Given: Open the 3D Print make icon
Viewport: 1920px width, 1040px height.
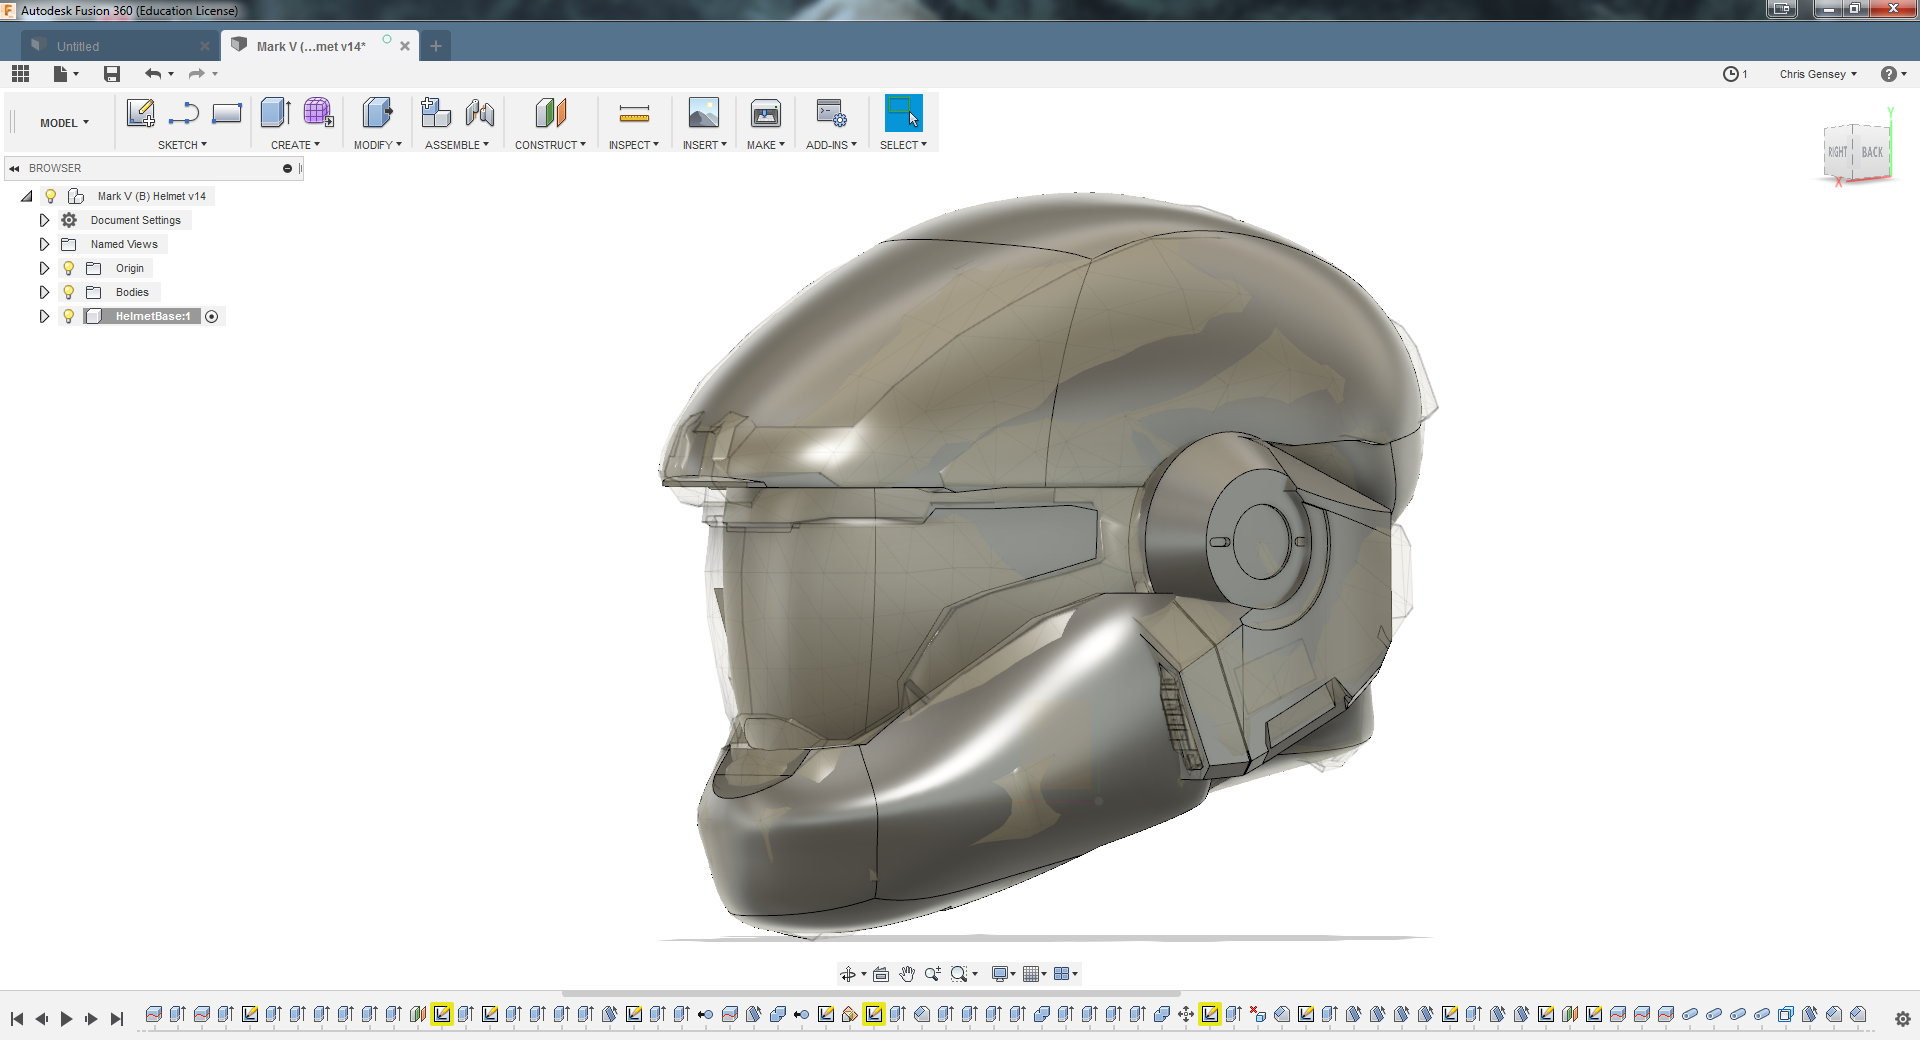Looking at the screenshot, I should click(x=766, y=113).
